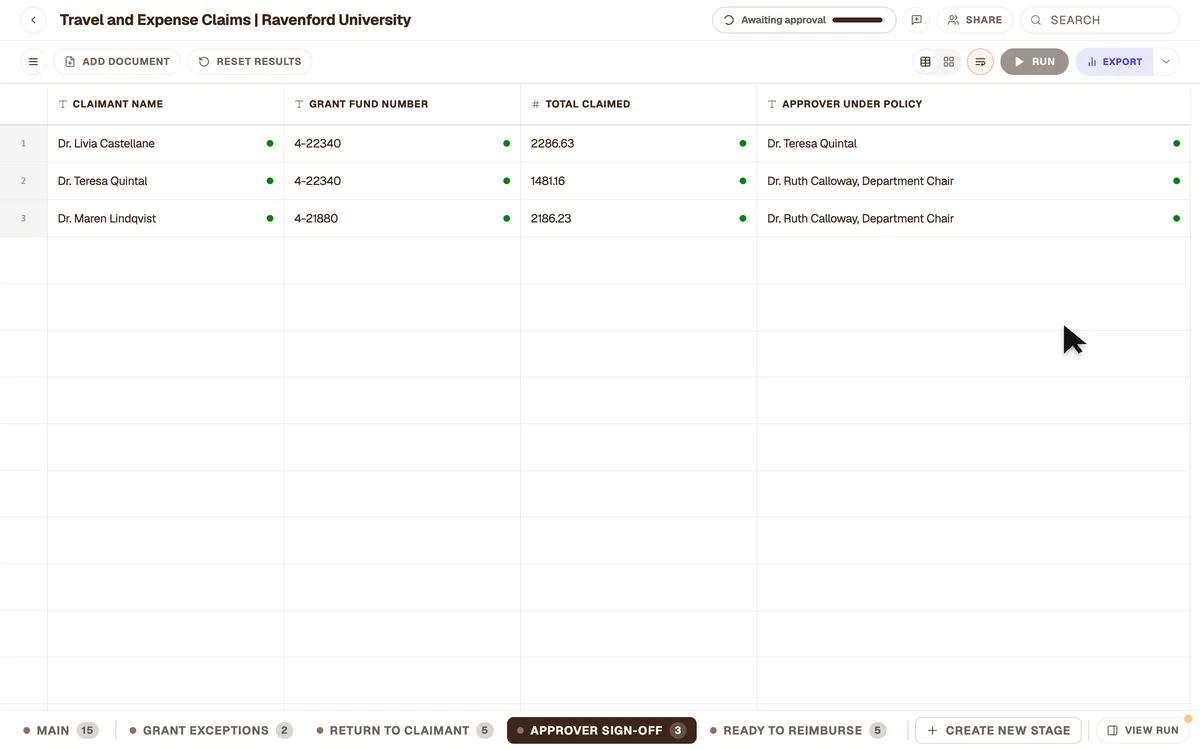Select the Dr. Teresa Quintal claimant cell
Screen dimensions: 1200x750
(x=166, y=181)
